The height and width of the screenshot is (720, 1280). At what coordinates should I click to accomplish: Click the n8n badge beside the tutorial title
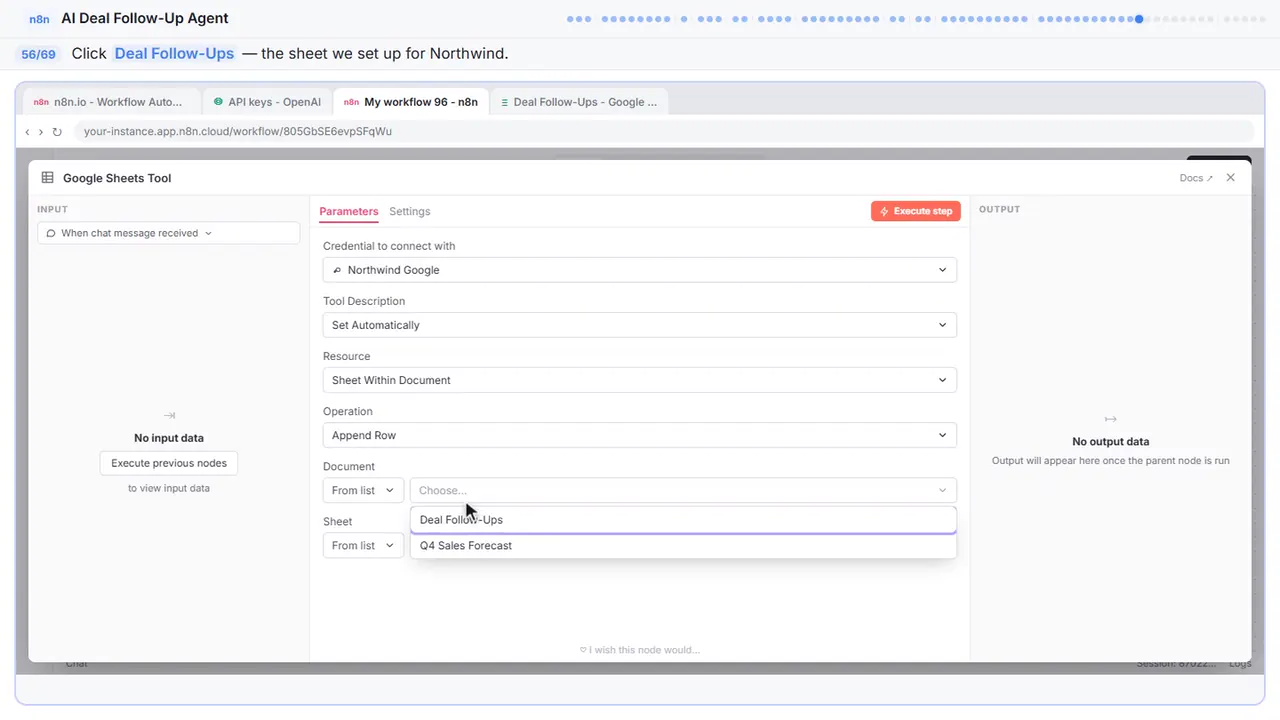pos(40,19)
